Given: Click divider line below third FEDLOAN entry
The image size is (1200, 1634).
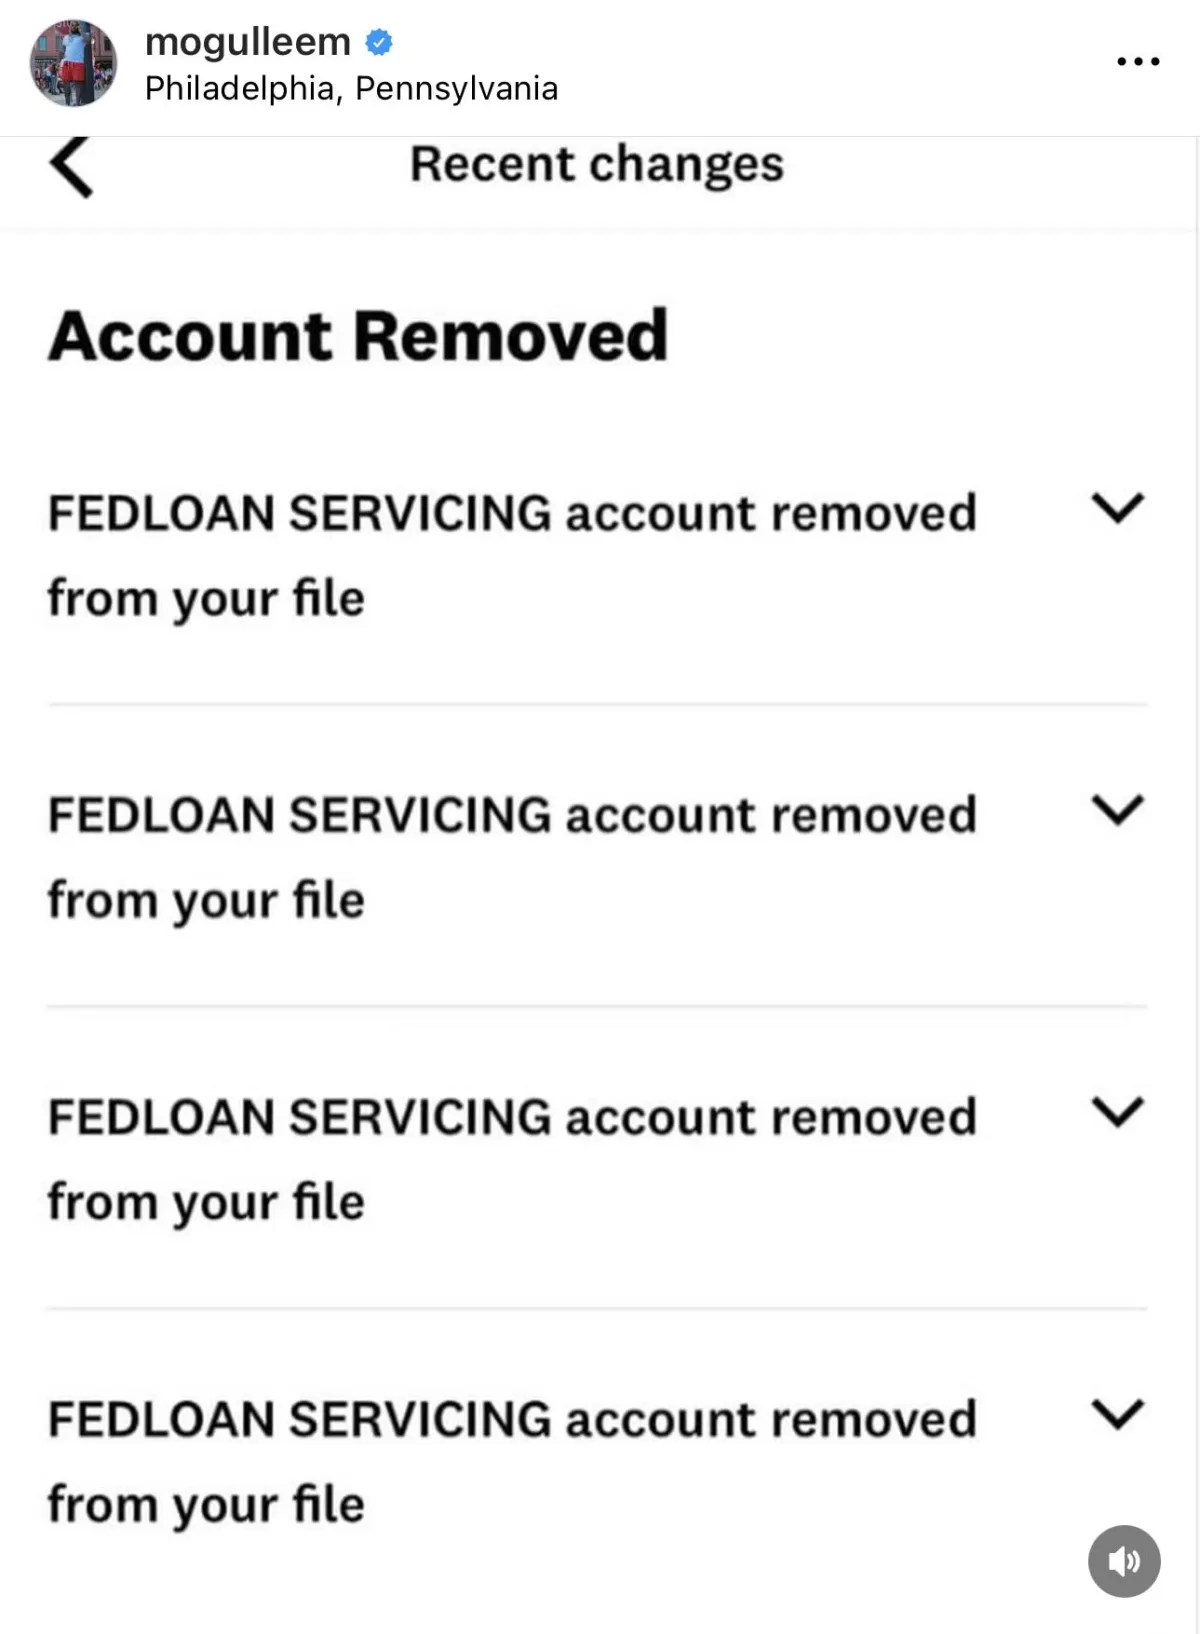Looking at the screenshot, I should pos(598,1308).
